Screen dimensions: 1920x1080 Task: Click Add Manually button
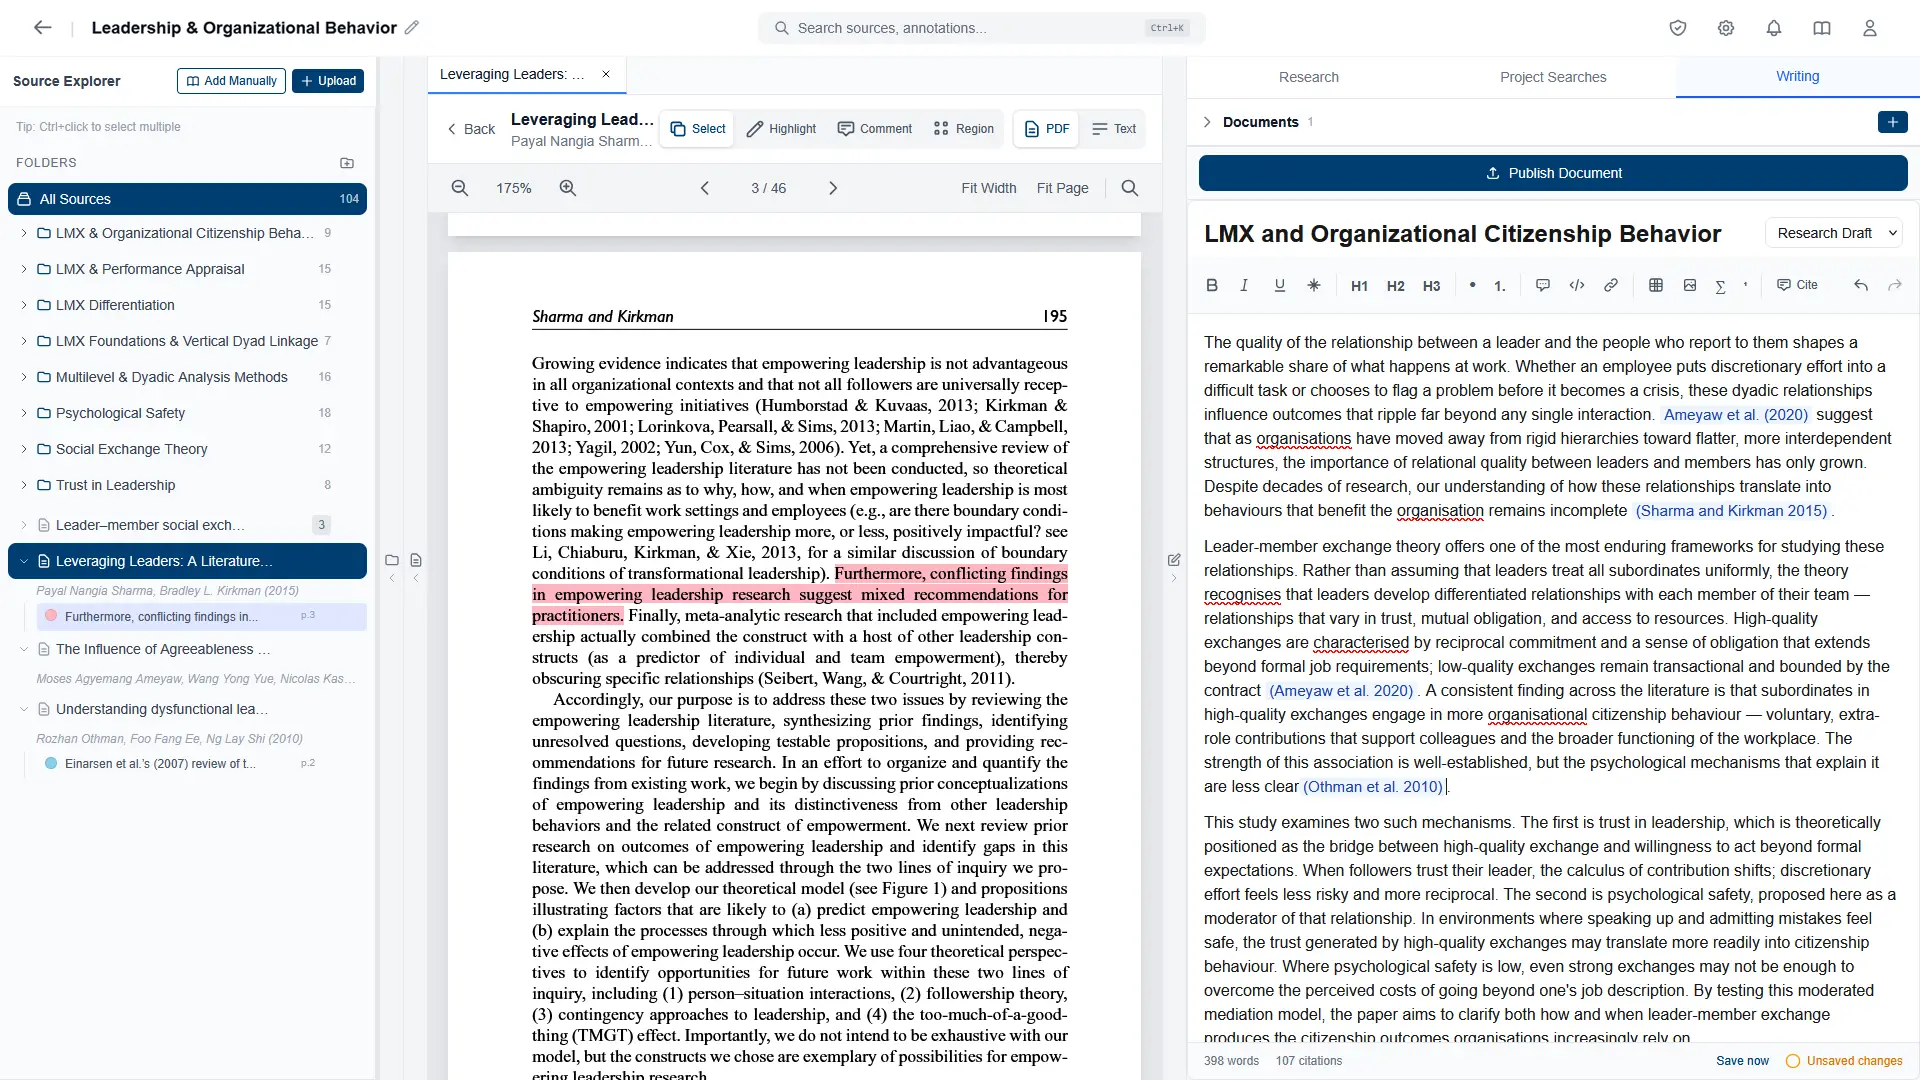pyautogui.click(x=231, y=81)
